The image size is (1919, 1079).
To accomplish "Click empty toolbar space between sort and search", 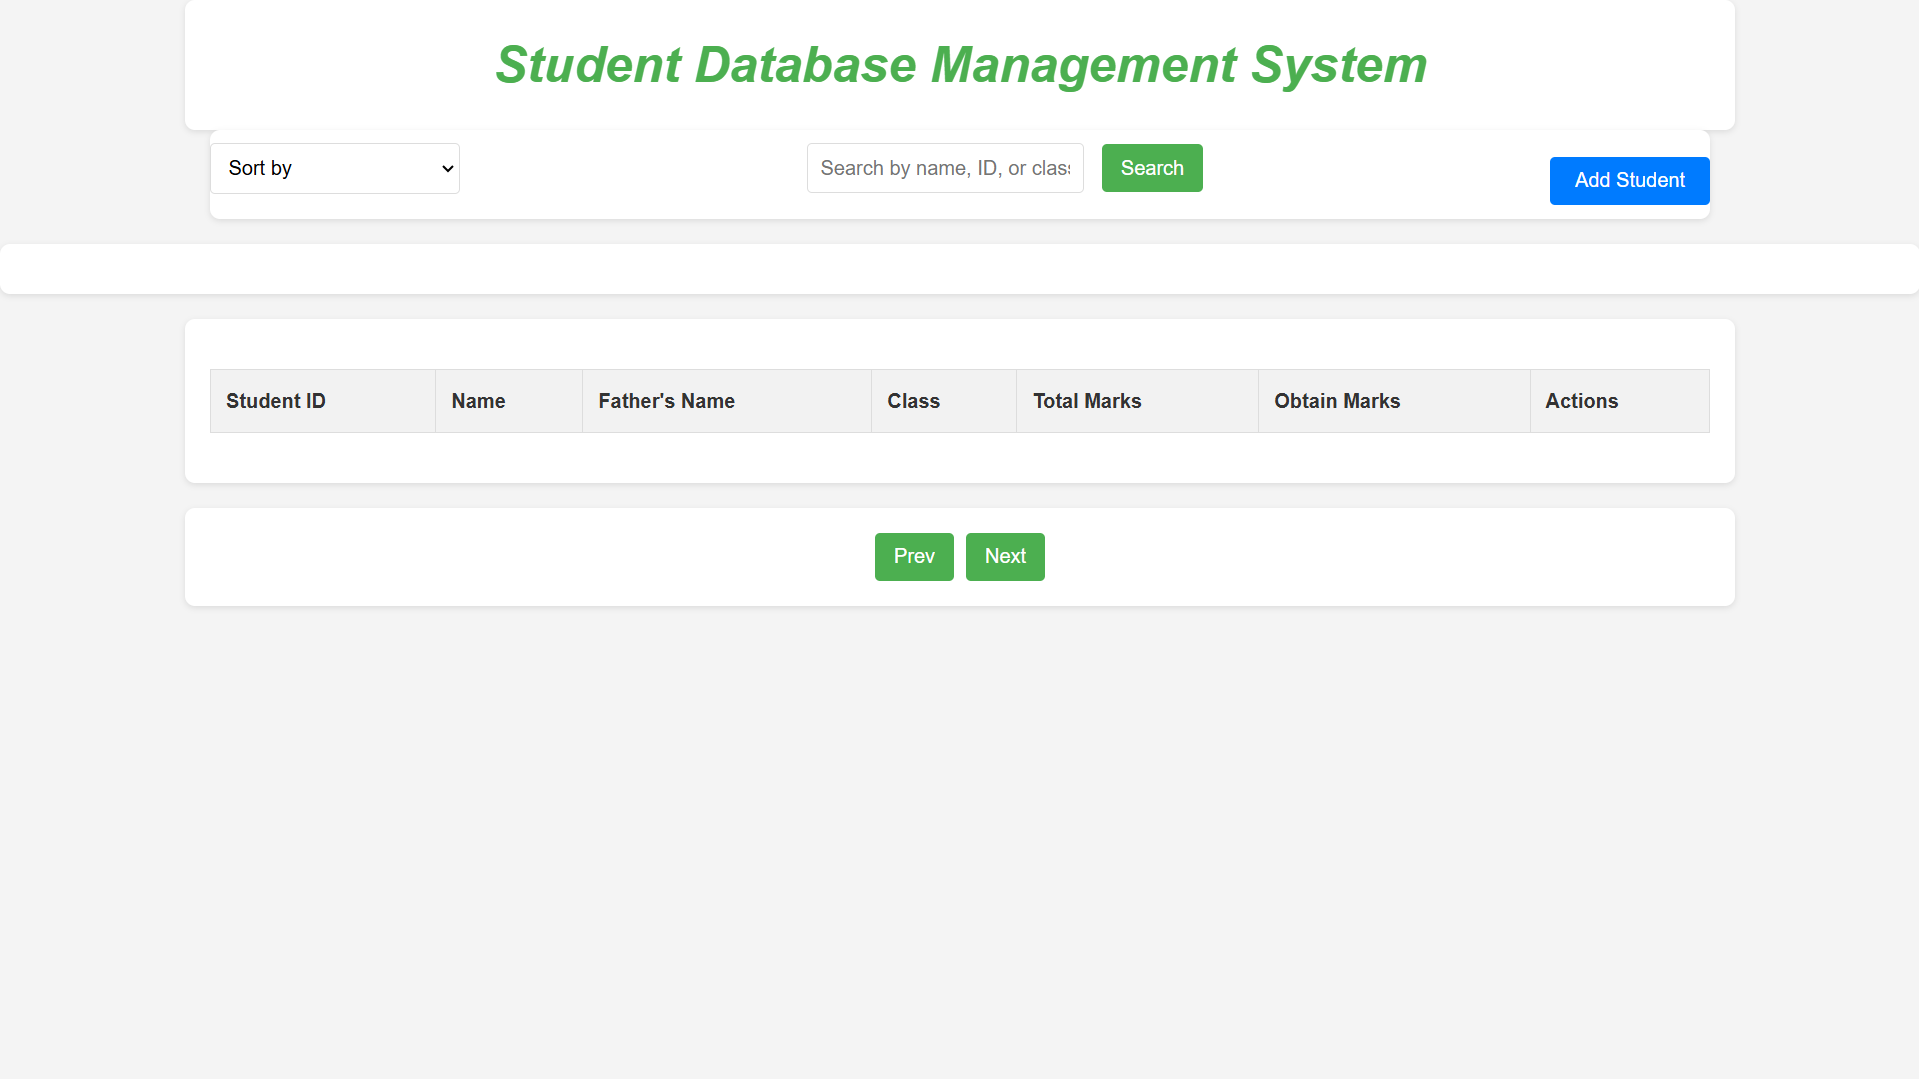I will pos(633,168).
